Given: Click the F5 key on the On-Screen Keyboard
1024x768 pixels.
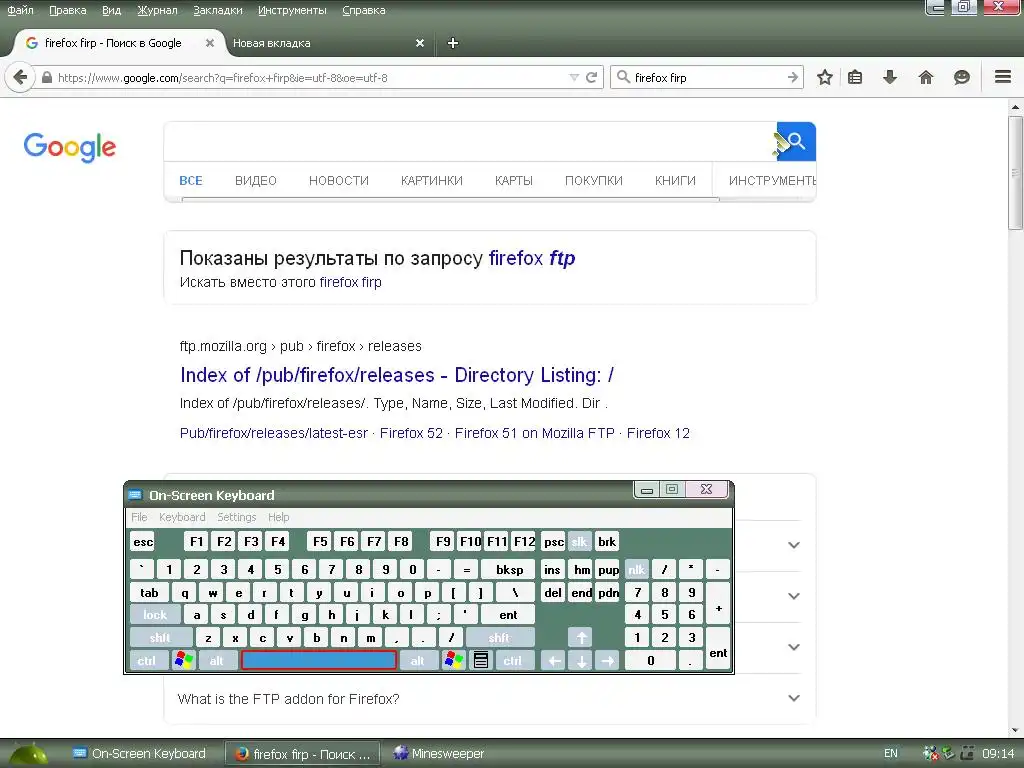Looking at the screenshot, I should click(x=320, y=541).
